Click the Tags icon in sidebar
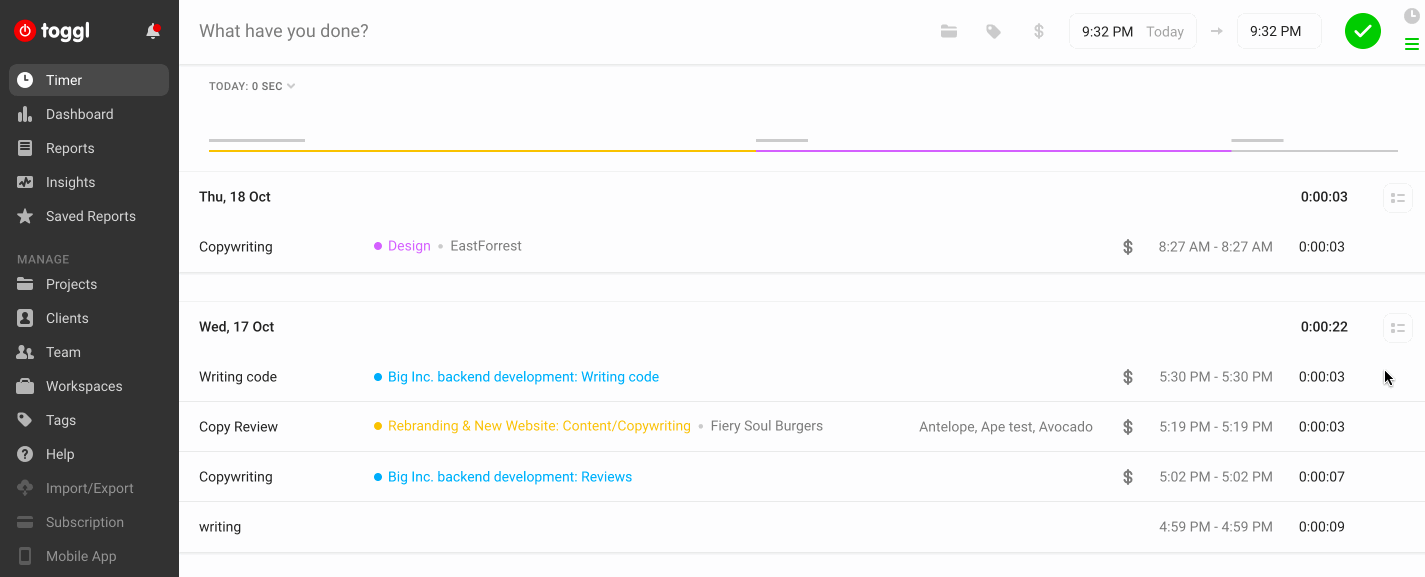 tap(25, 420)
